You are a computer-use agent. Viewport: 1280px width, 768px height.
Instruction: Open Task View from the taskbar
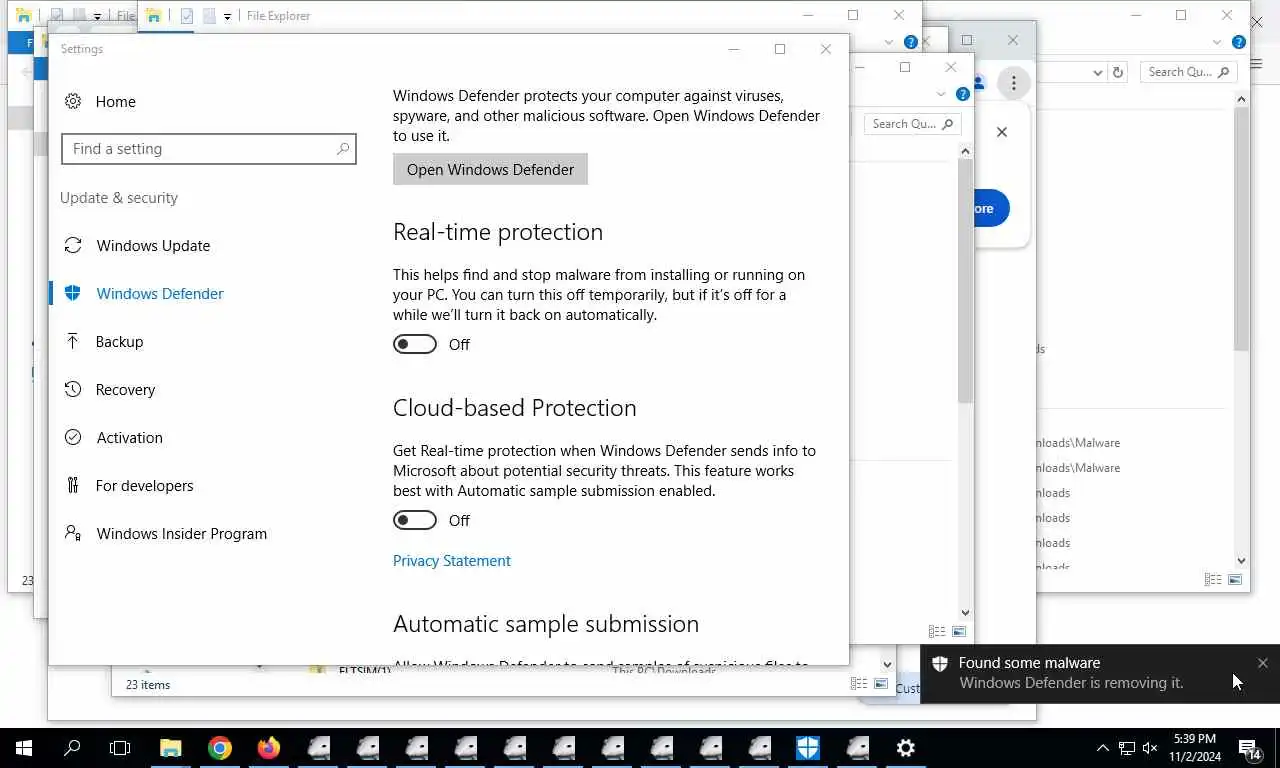pos(120,748)
